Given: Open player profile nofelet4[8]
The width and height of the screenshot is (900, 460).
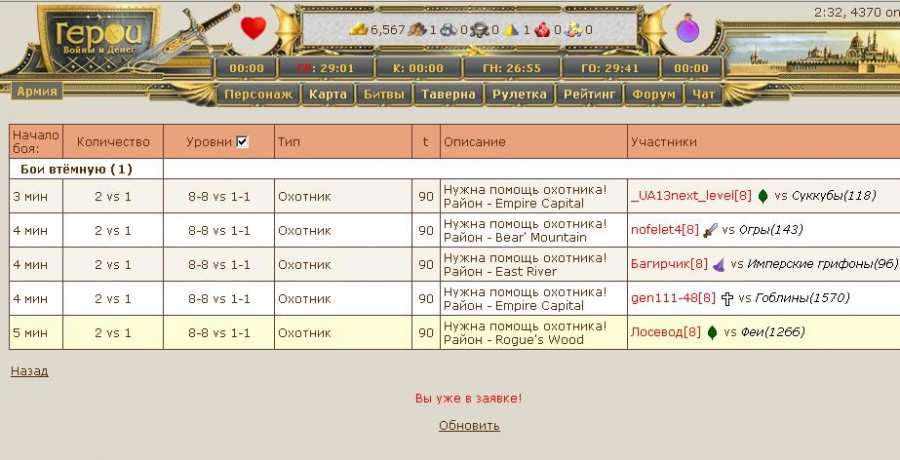Looking at the screenshot, I should (664, 230).
